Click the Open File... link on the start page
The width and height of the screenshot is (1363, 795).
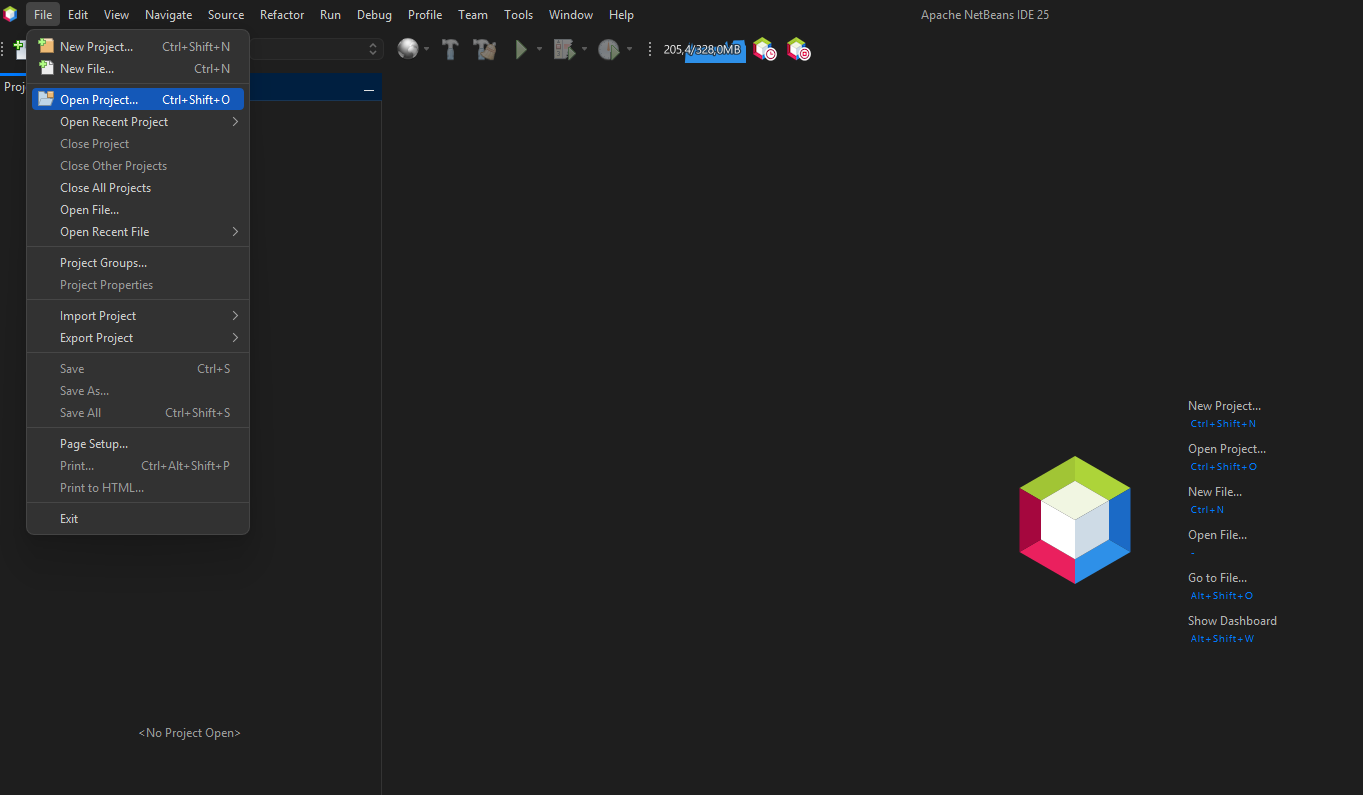coord(1217,535)
